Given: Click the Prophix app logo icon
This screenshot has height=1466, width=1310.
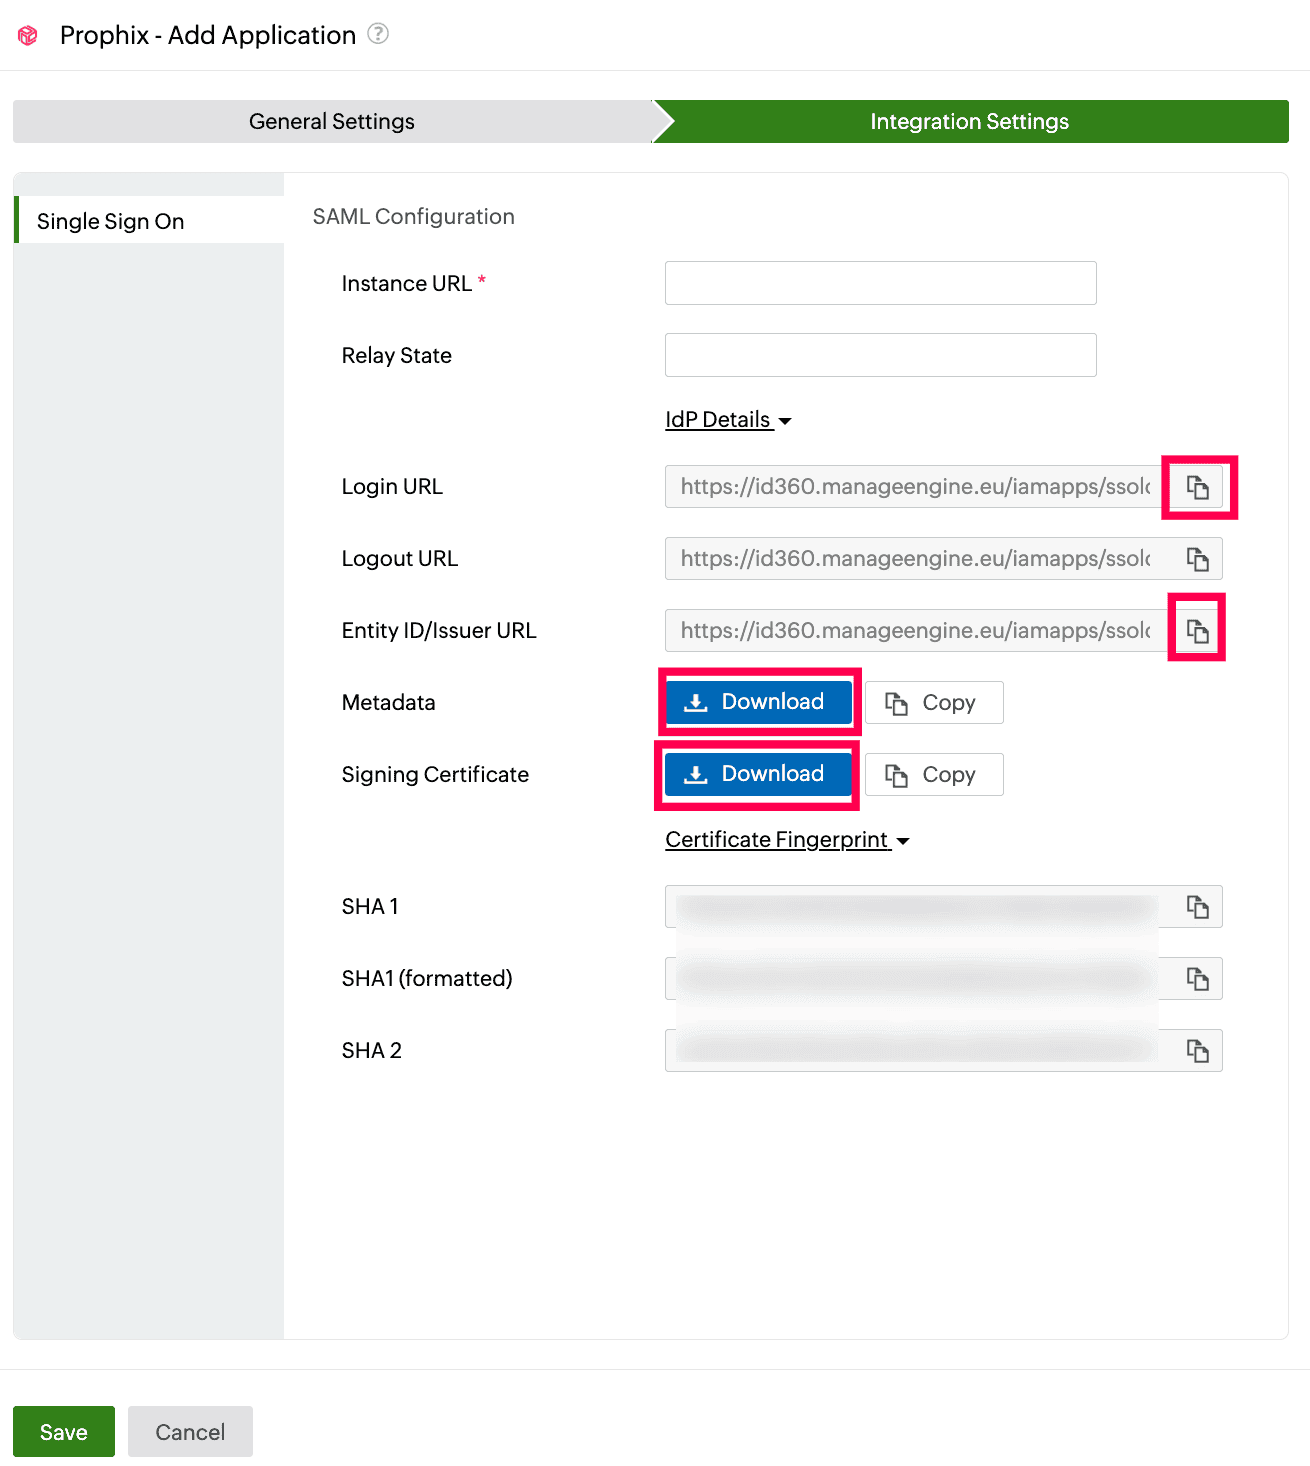Looking at the screenshot, I should 28,36.
